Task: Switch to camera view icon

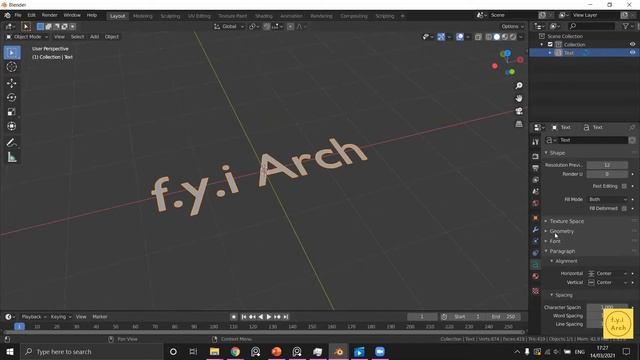Action: (x=519, y=111)
